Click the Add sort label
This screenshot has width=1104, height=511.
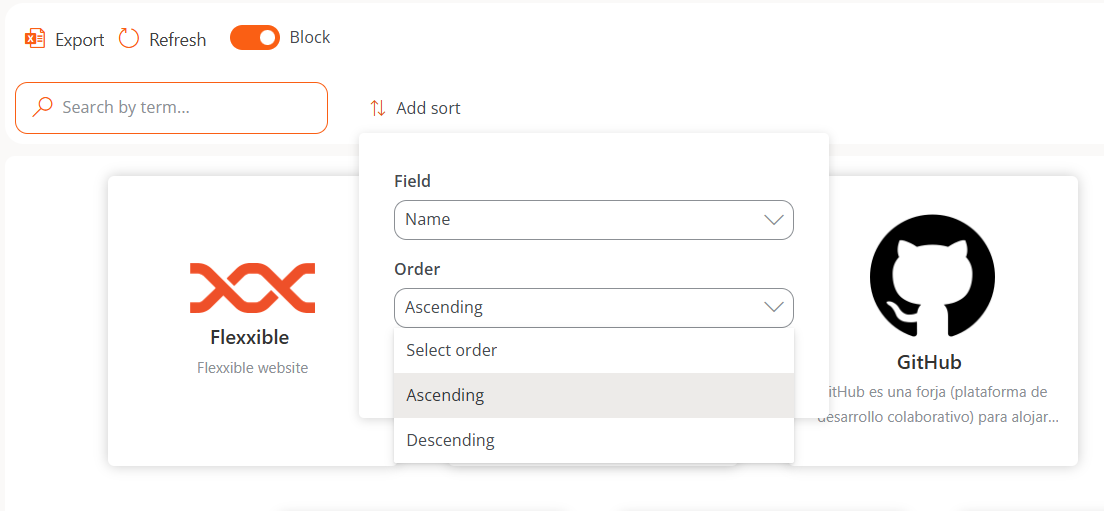428,108
